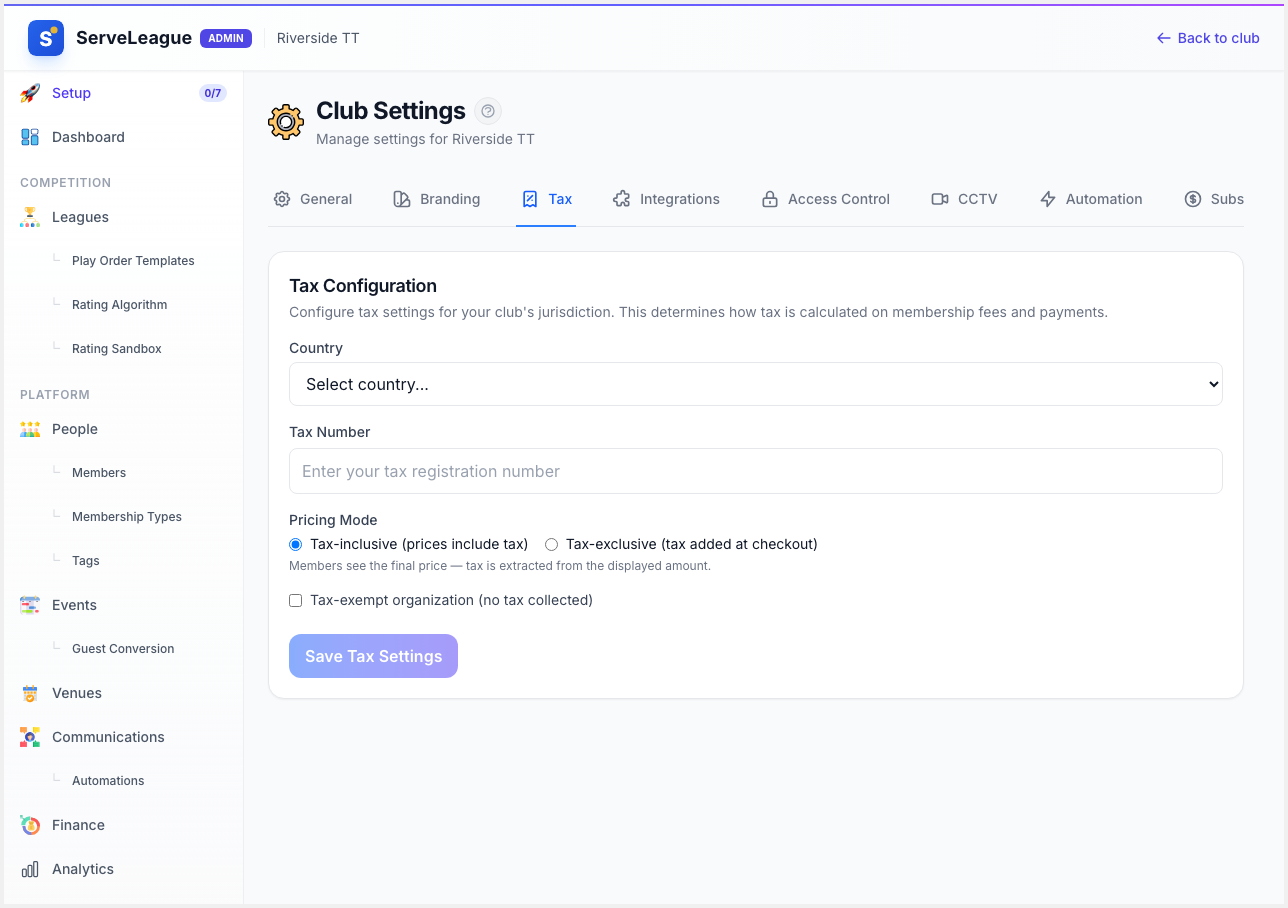Click the Events calendar icon

[30, 605]
